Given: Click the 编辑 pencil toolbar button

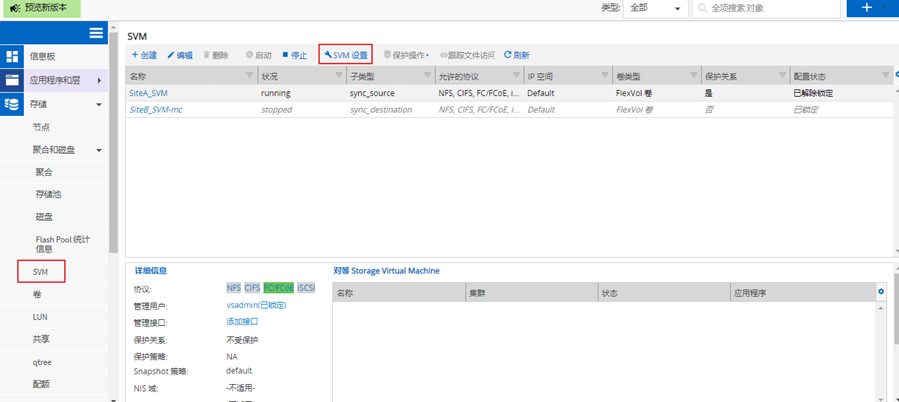Looking at the screenshot, I should 180,55.
